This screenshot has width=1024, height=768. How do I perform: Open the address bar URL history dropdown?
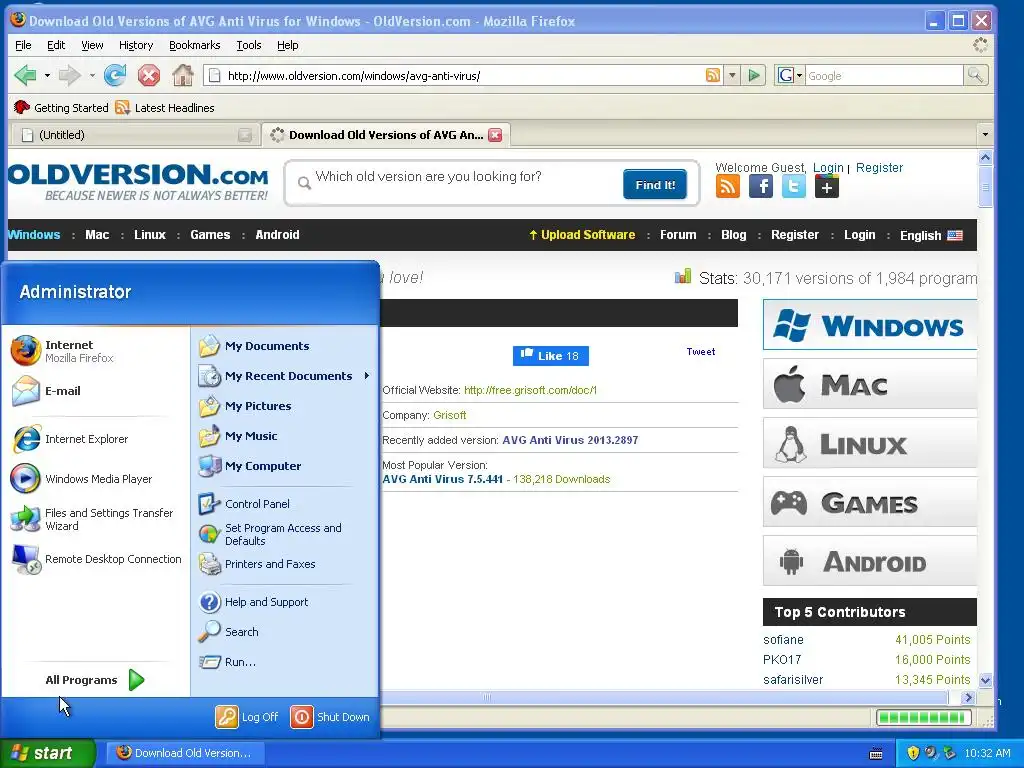pos(732,76)
